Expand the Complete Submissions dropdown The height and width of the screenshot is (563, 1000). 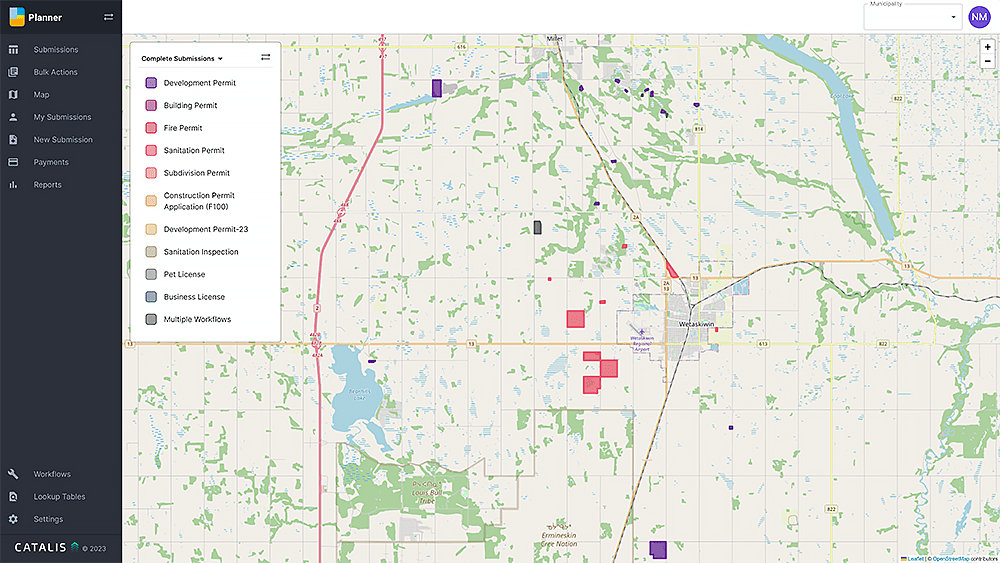[182, 59]
